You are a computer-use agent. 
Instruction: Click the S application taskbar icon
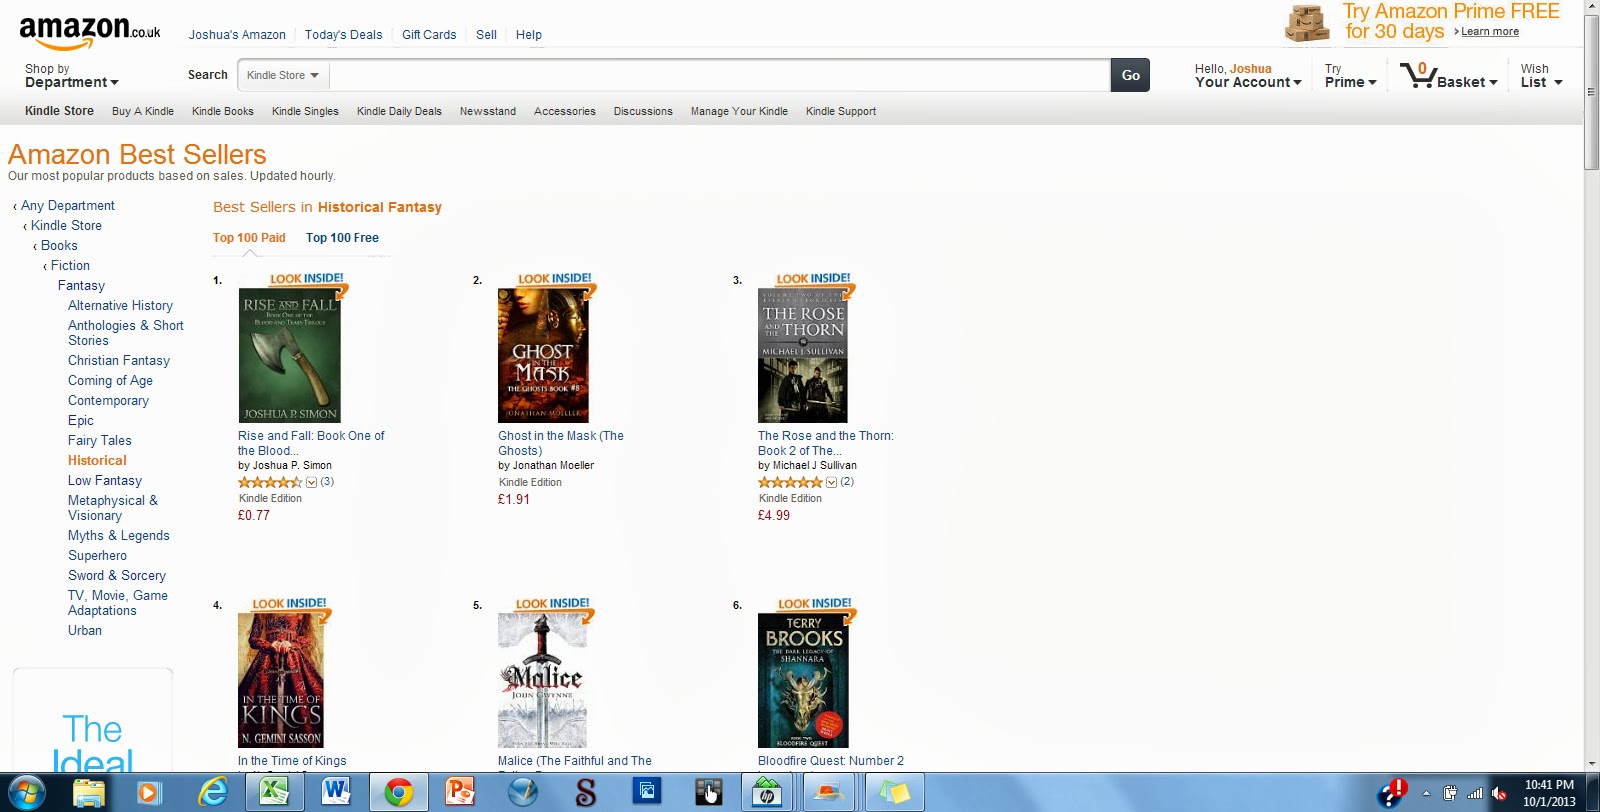point(586,793)
